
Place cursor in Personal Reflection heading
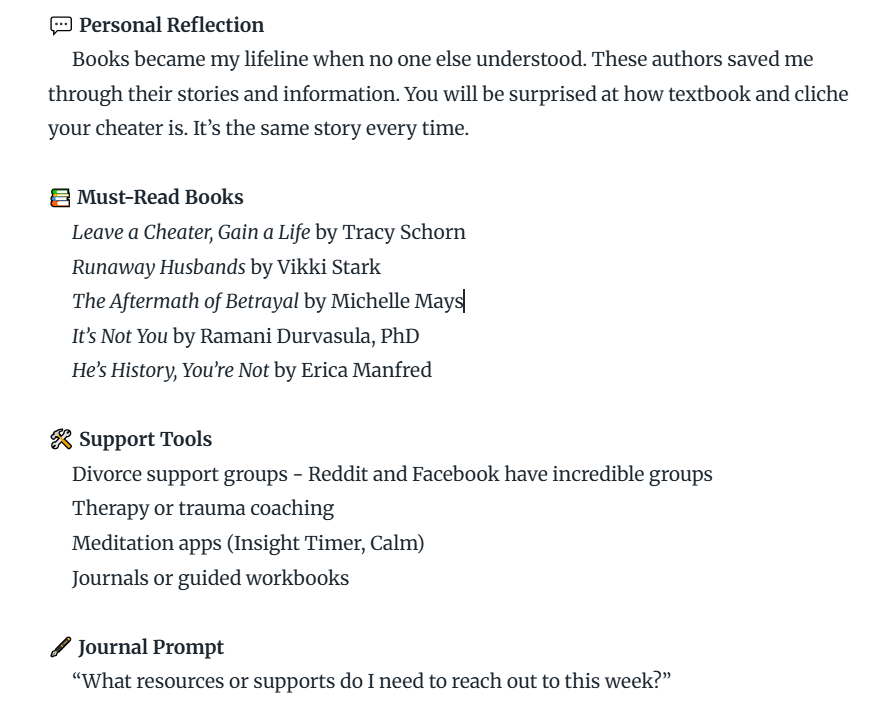point(171,26)
